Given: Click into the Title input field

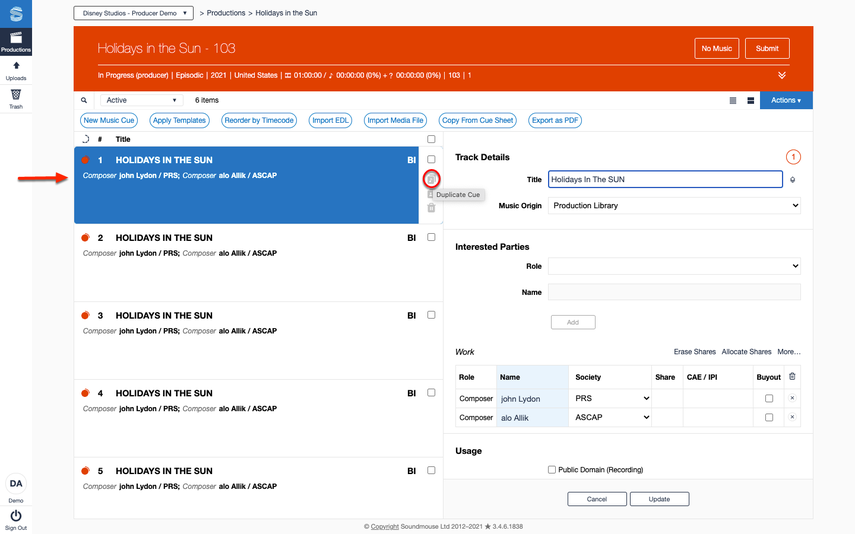Looking at the screenshot, I should point(665,179).
